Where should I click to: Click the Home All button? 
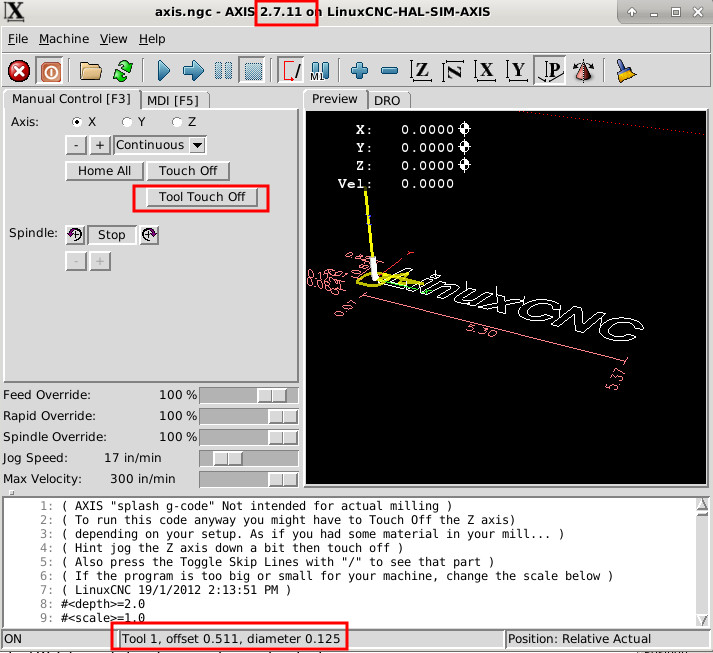pos(105,171)
